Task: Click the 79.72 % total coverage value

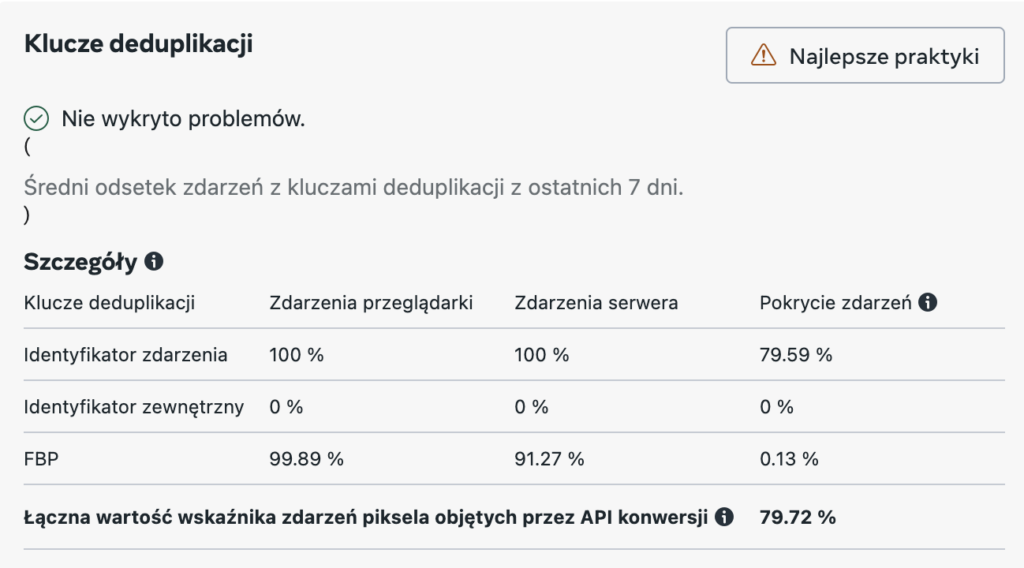Action: pos(798,517)
